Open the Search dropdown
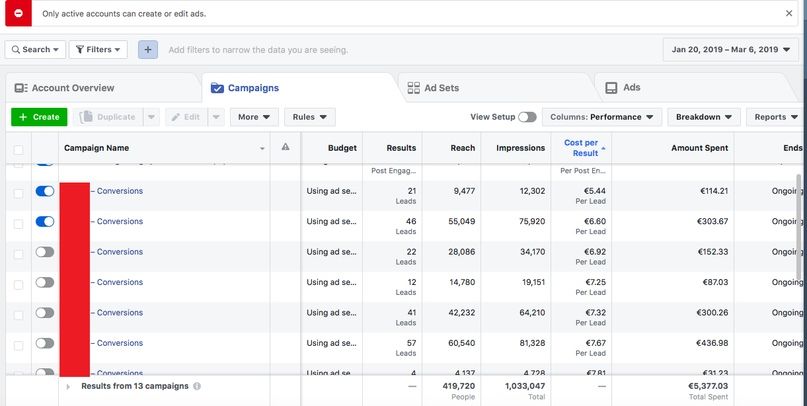The image size is (807, 406). click(x=36, y=49)
